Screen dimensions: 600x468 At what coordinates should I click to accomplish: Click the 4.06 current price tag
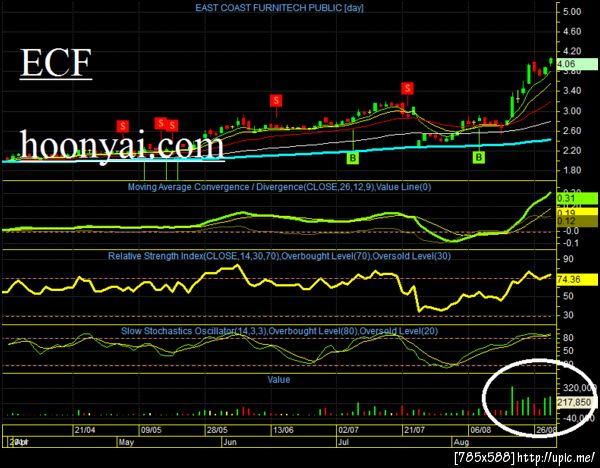(577, 64)
